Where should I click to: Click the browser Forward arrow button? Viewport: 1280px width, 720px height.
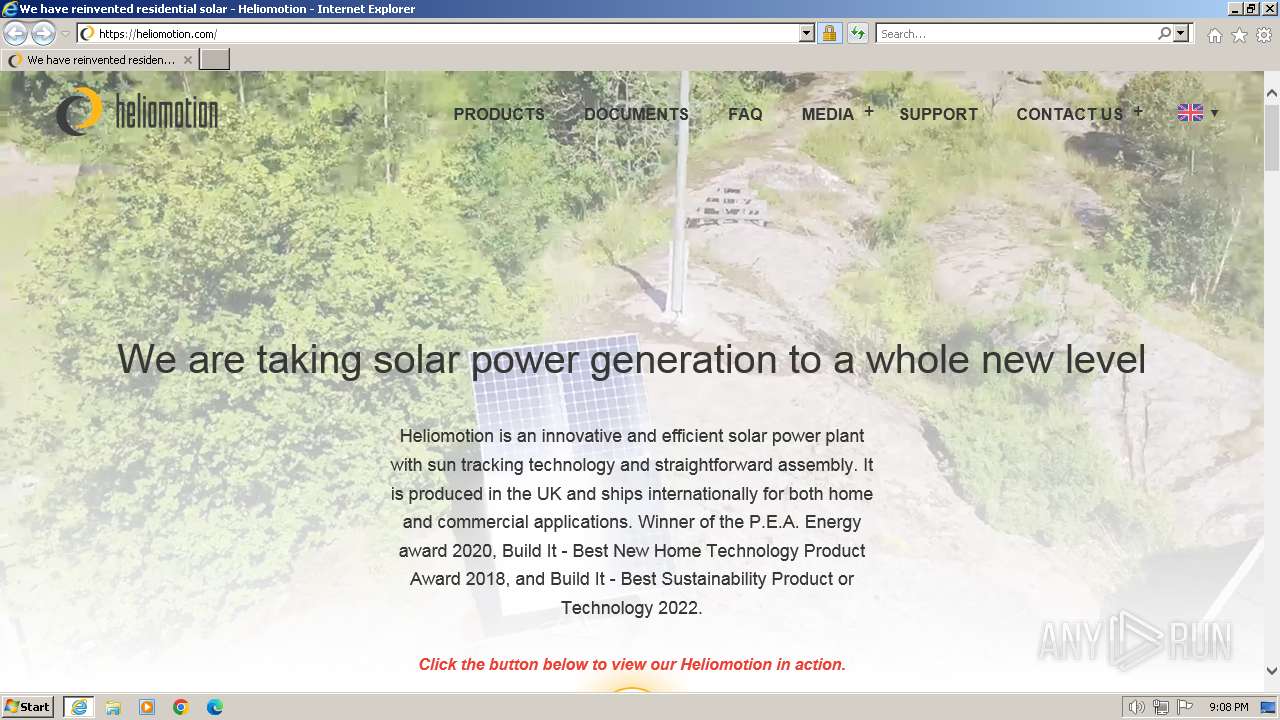tap(43, 33)
